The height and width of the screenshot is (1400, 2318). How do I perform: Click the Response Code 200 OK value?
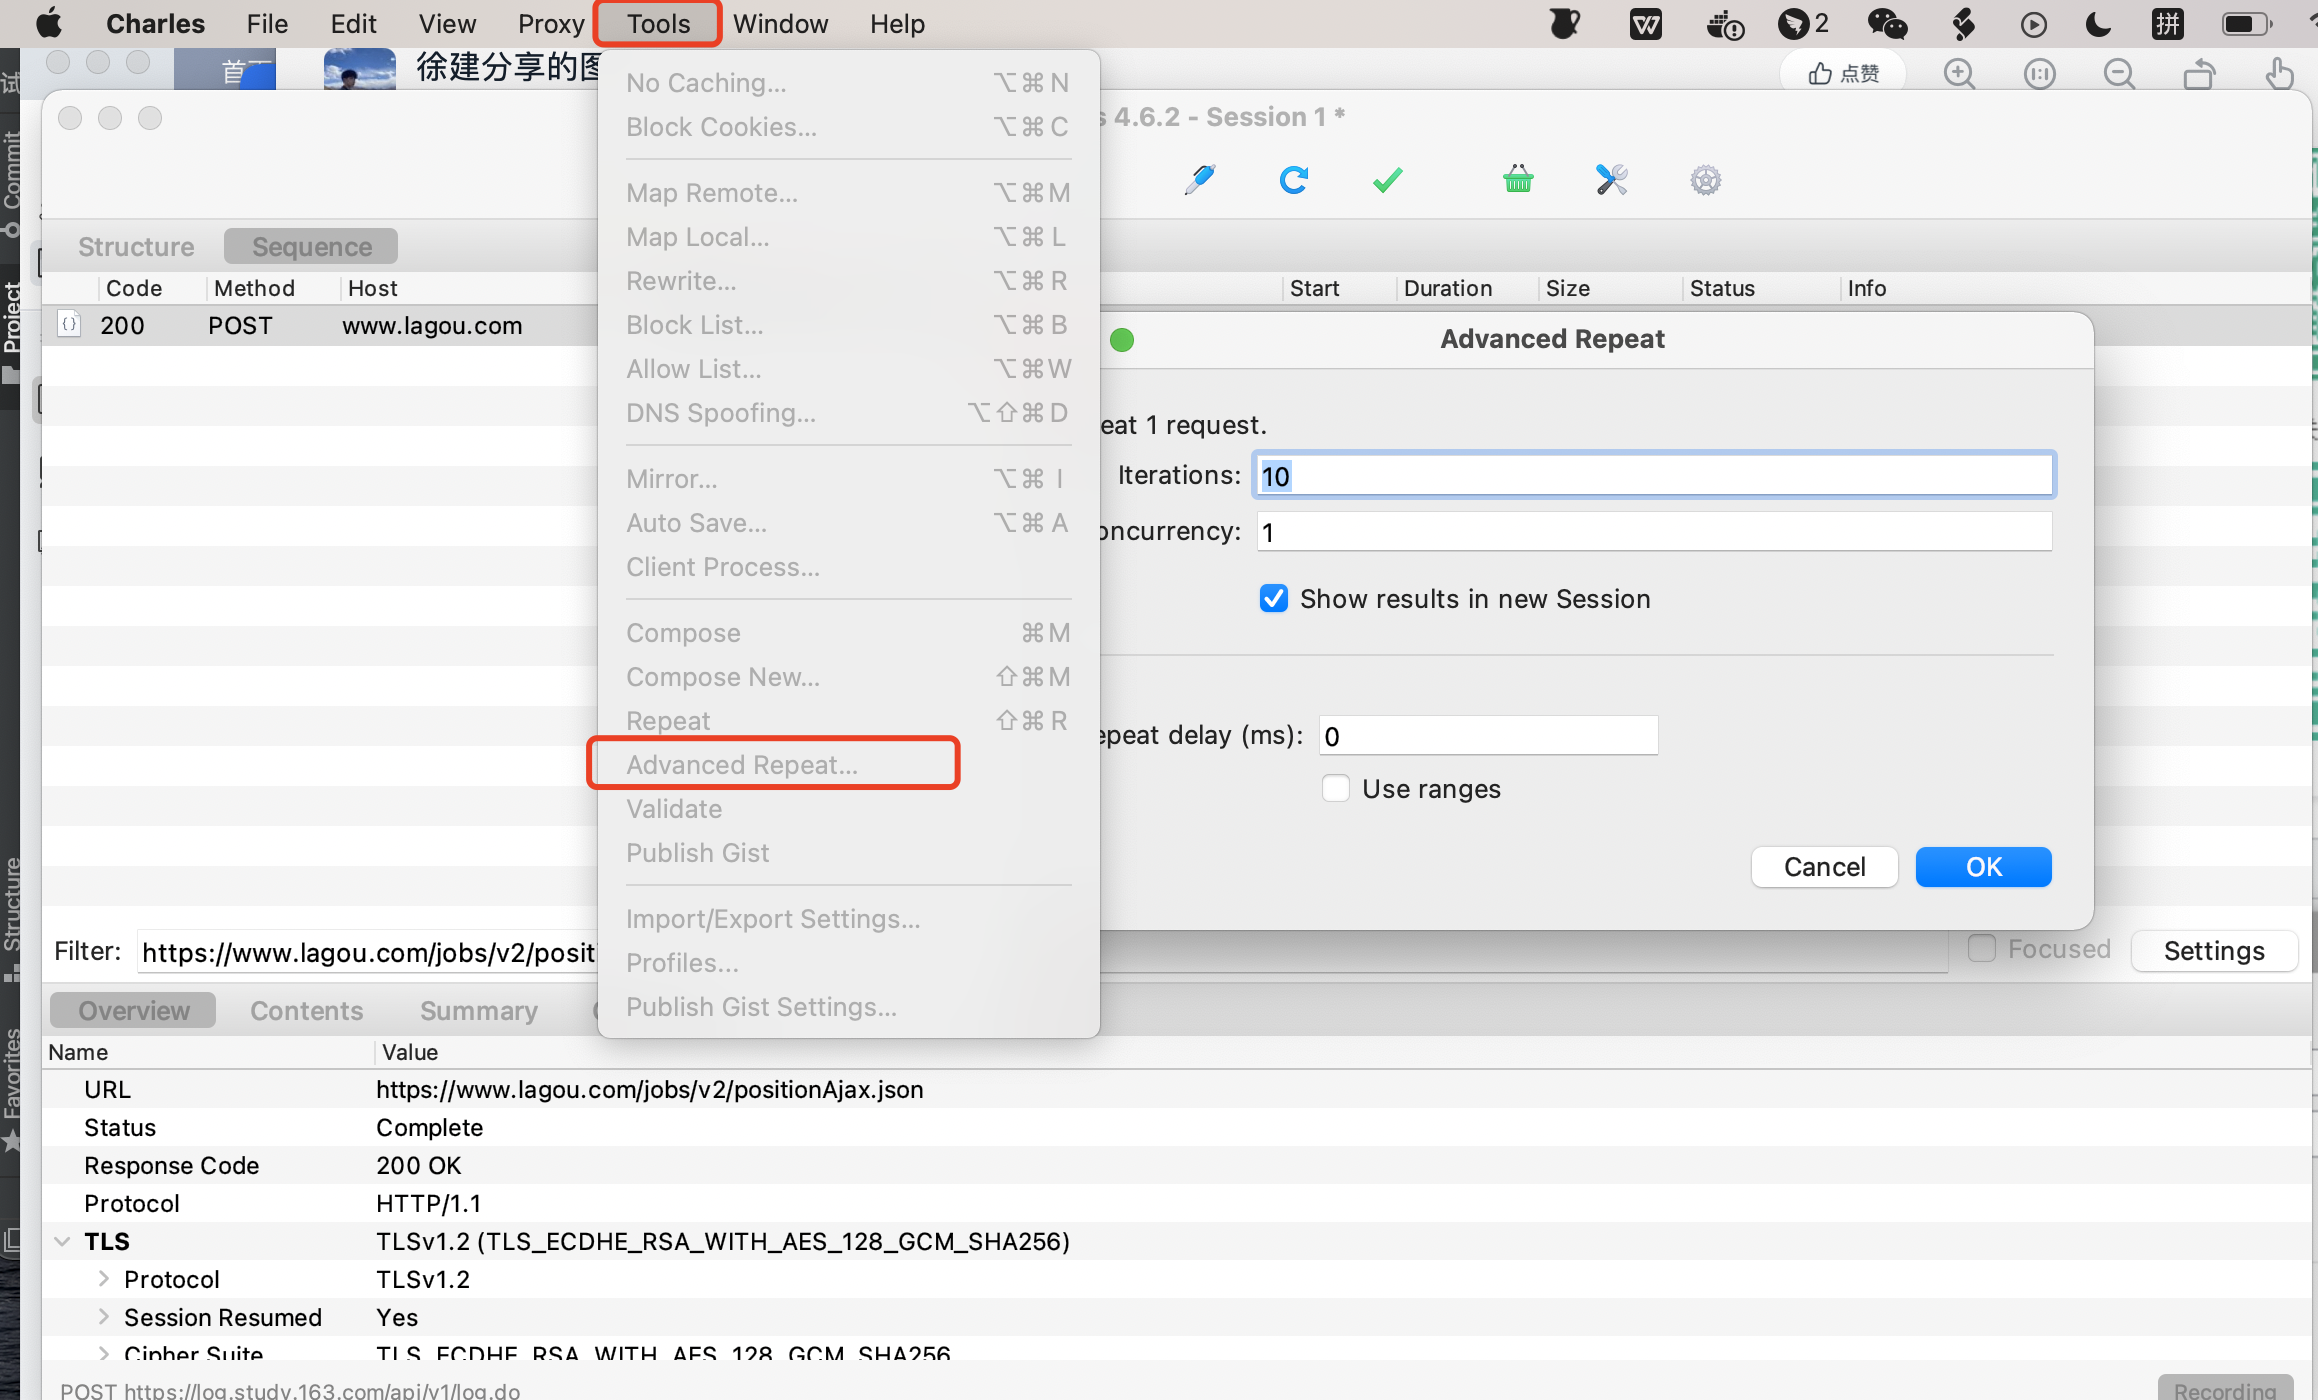point(418,1165)
